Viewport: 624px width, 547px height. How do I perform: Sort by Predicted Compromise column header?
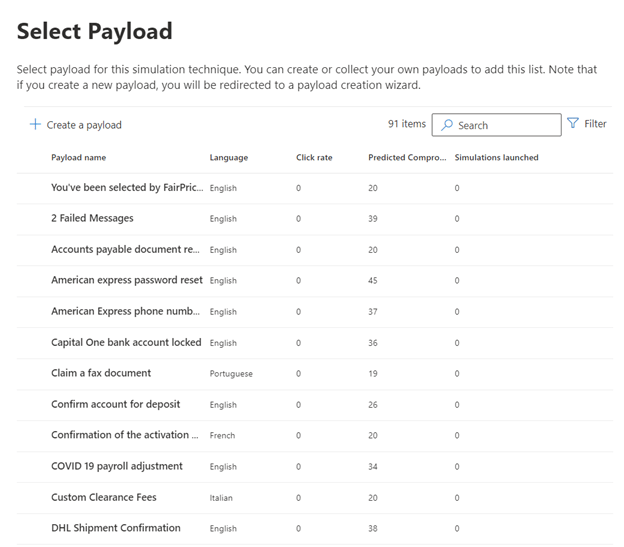(x=406, y=157)
